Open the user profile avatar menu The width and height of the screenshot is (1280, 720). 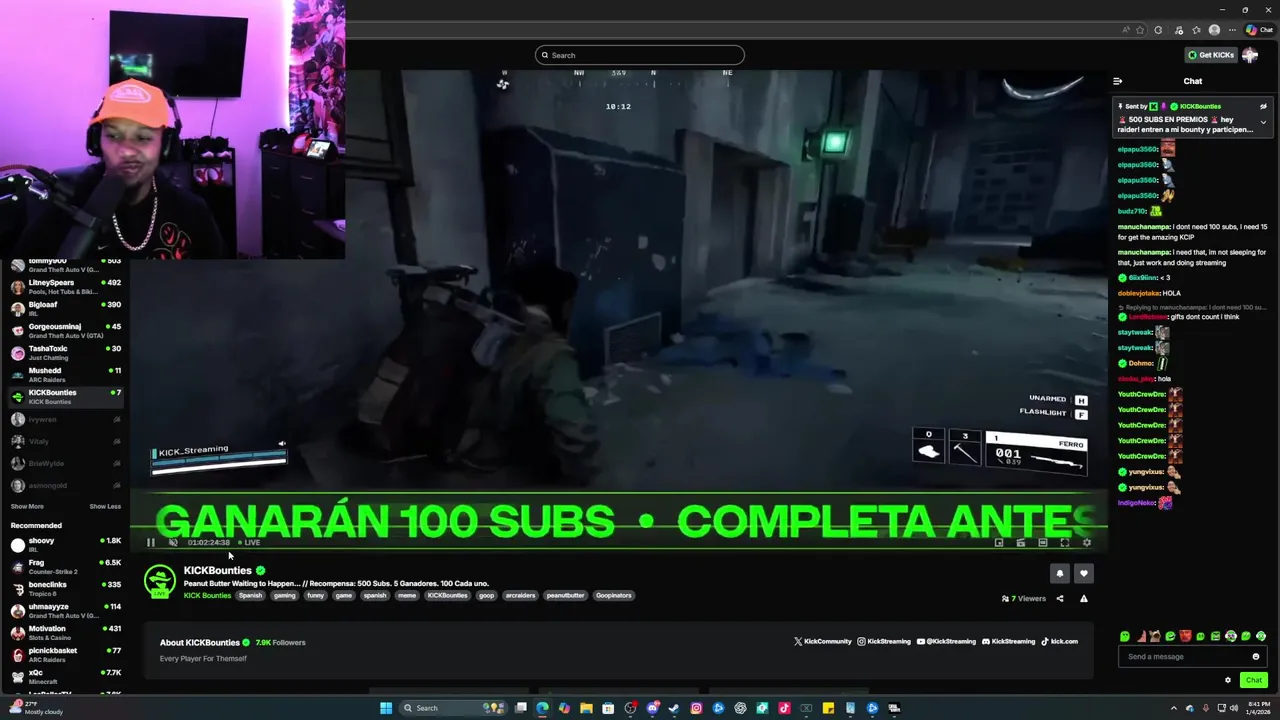(1250, 55)
